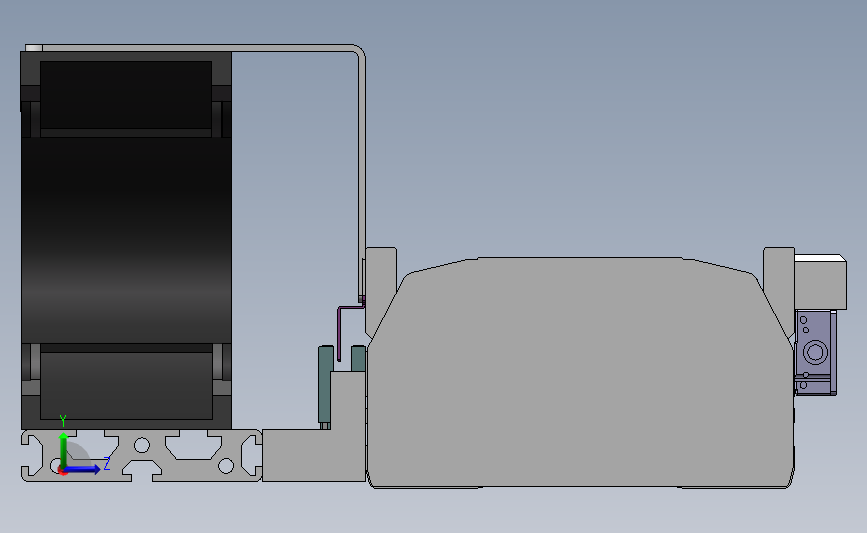Pick the circular bore on the sensor bracket
The height and width of the screenshot is (533, 867).
click(815, 352)
